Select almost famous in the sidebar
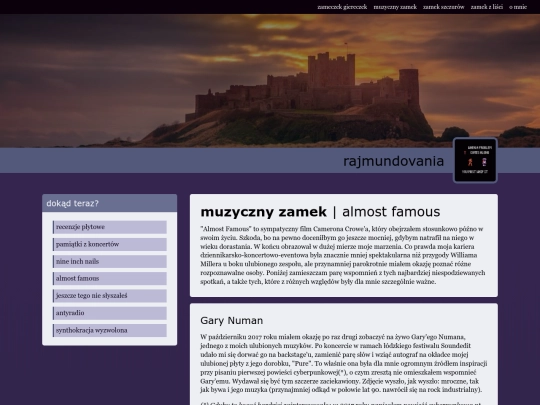The image size is (540, 405). pos(110,279)
